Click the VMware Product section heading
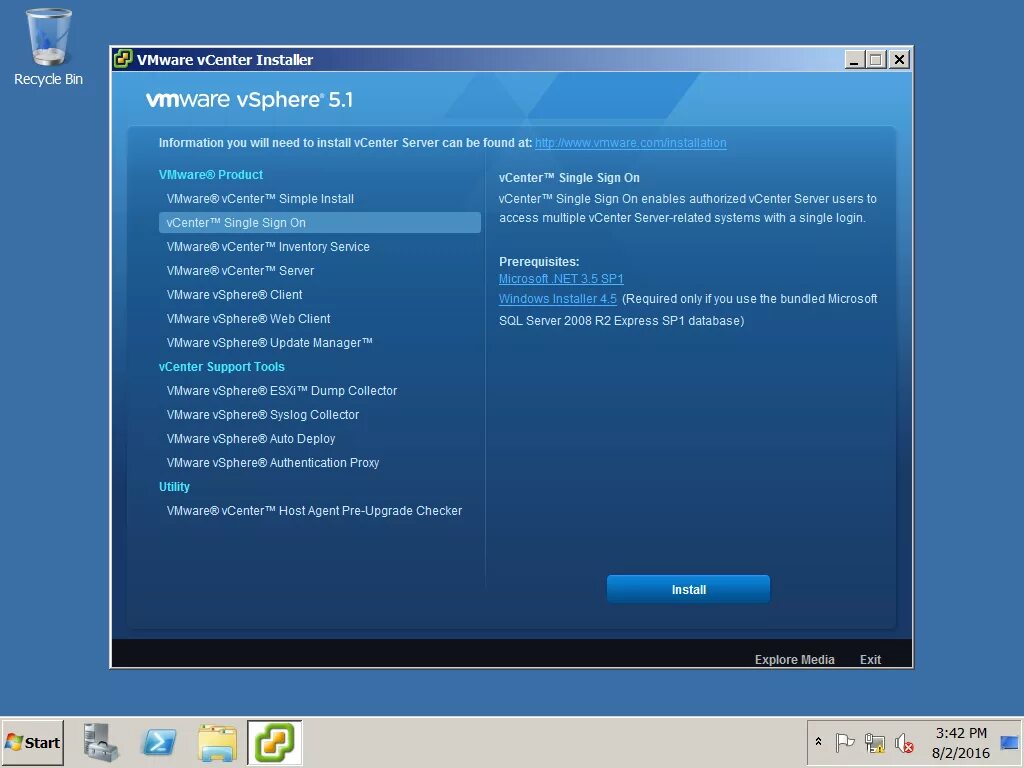1024x768 pixels. tap(210, 175)
